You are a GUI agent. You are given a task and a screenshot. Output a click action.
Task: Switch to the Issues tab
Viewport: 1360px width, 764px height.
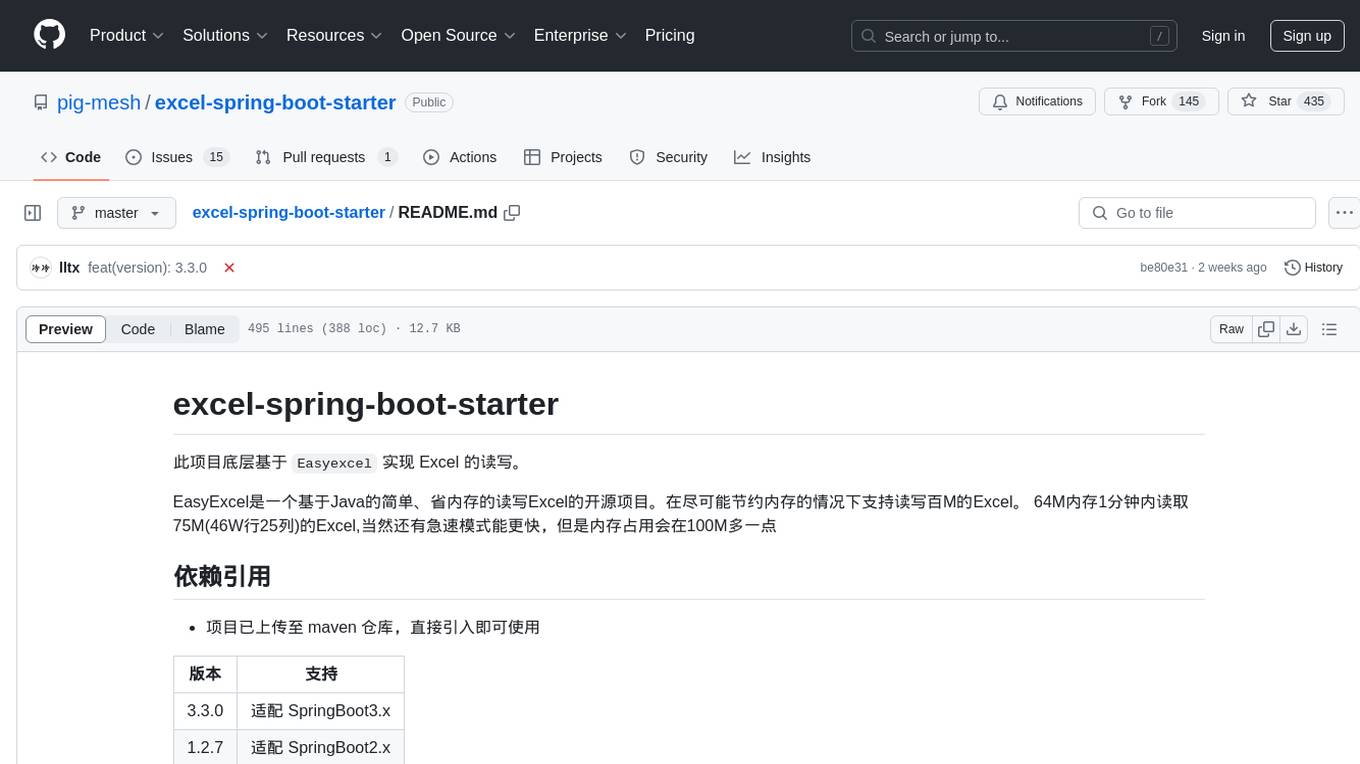pos(177,157)
